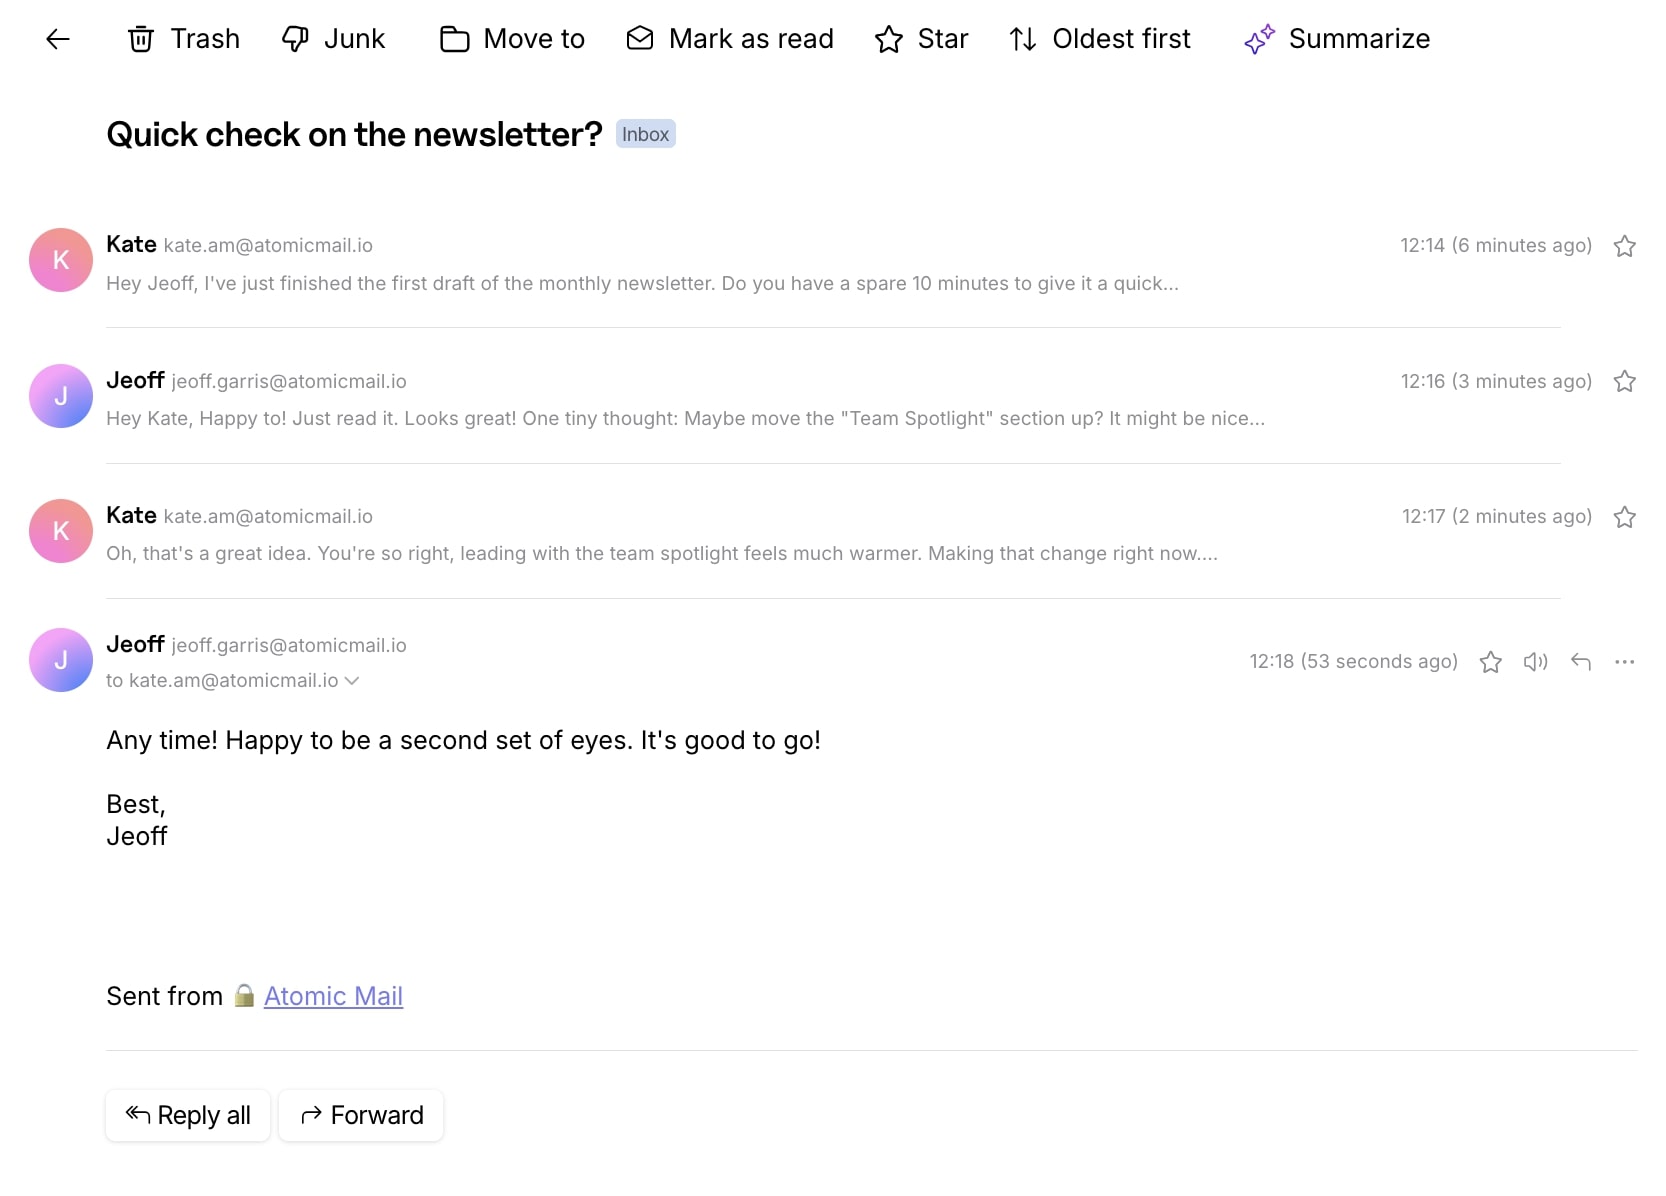This screenshot has width=1666, height=1196.
Task: Open more options on Jeoff's latest message
Action: tap(1625, 662)
